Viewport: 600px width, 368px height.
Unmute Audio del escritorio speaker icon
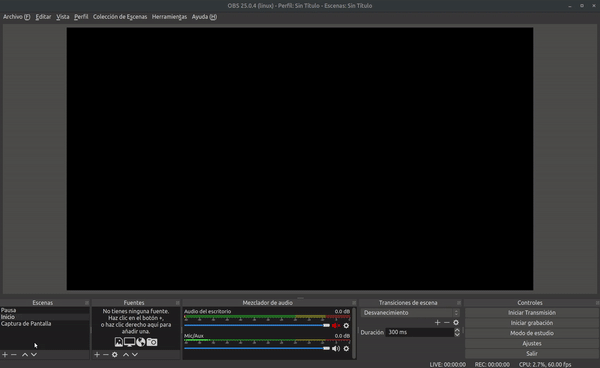point(336,326)
